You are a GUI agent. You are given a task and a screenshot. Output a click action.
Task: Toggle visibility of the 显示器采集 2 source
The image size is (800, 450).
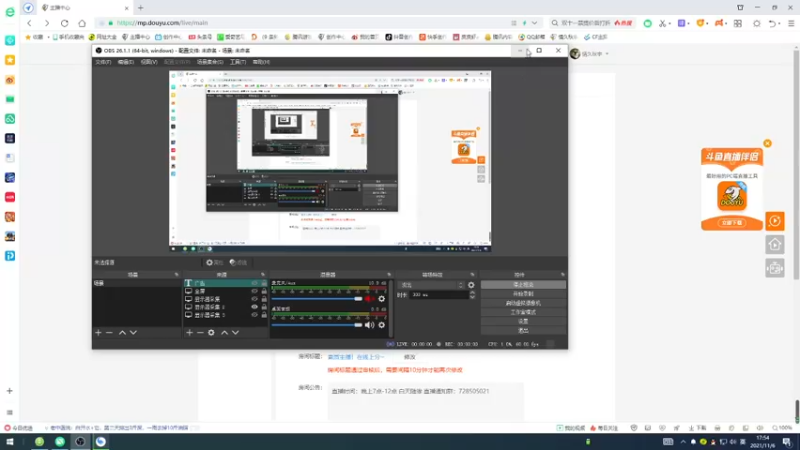click(x=255, y=307)
